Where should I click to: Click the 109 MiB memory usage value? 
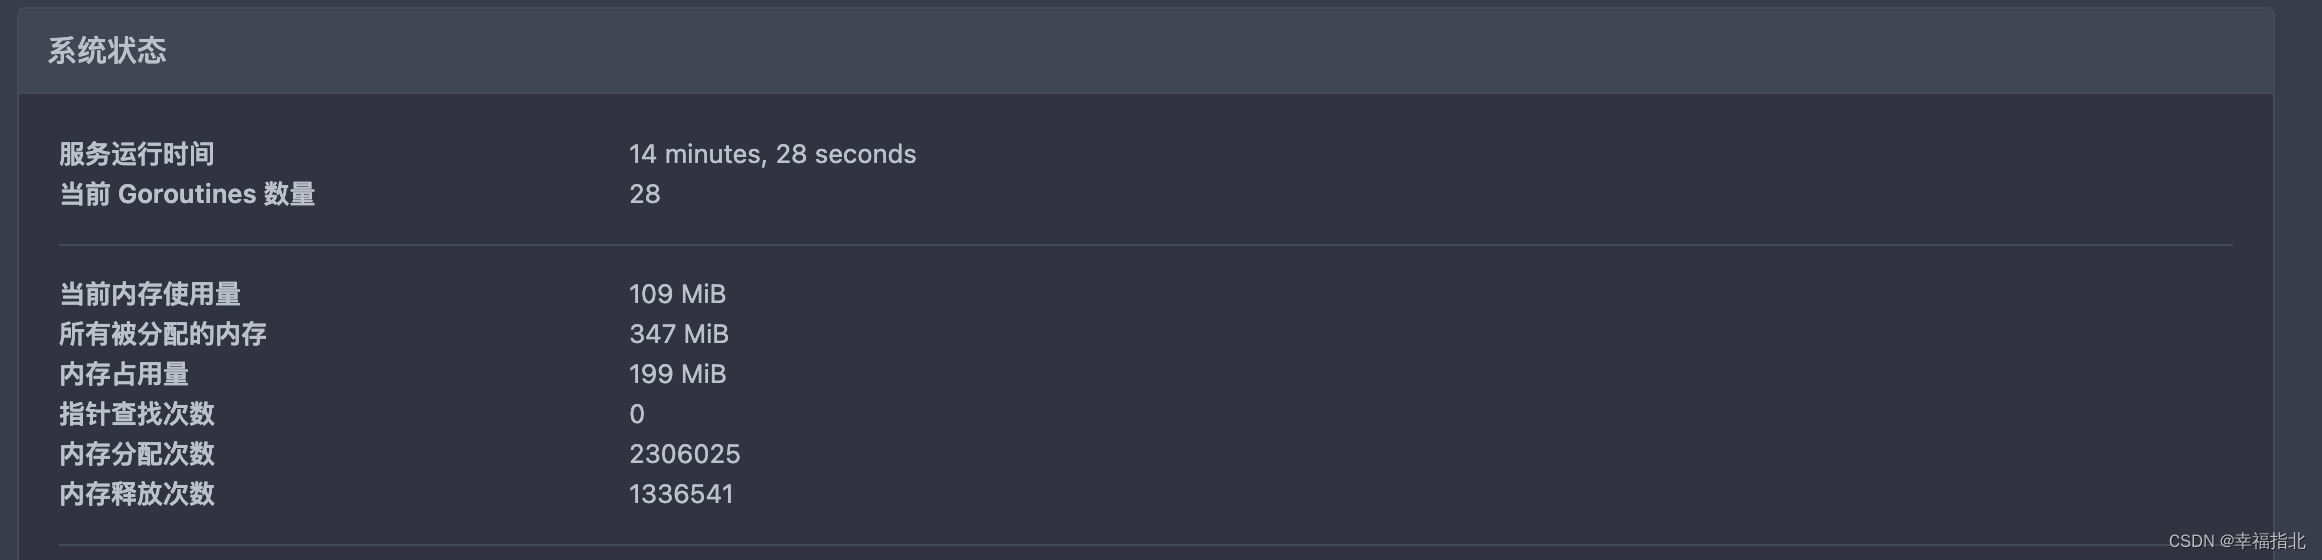coord(677,294)
